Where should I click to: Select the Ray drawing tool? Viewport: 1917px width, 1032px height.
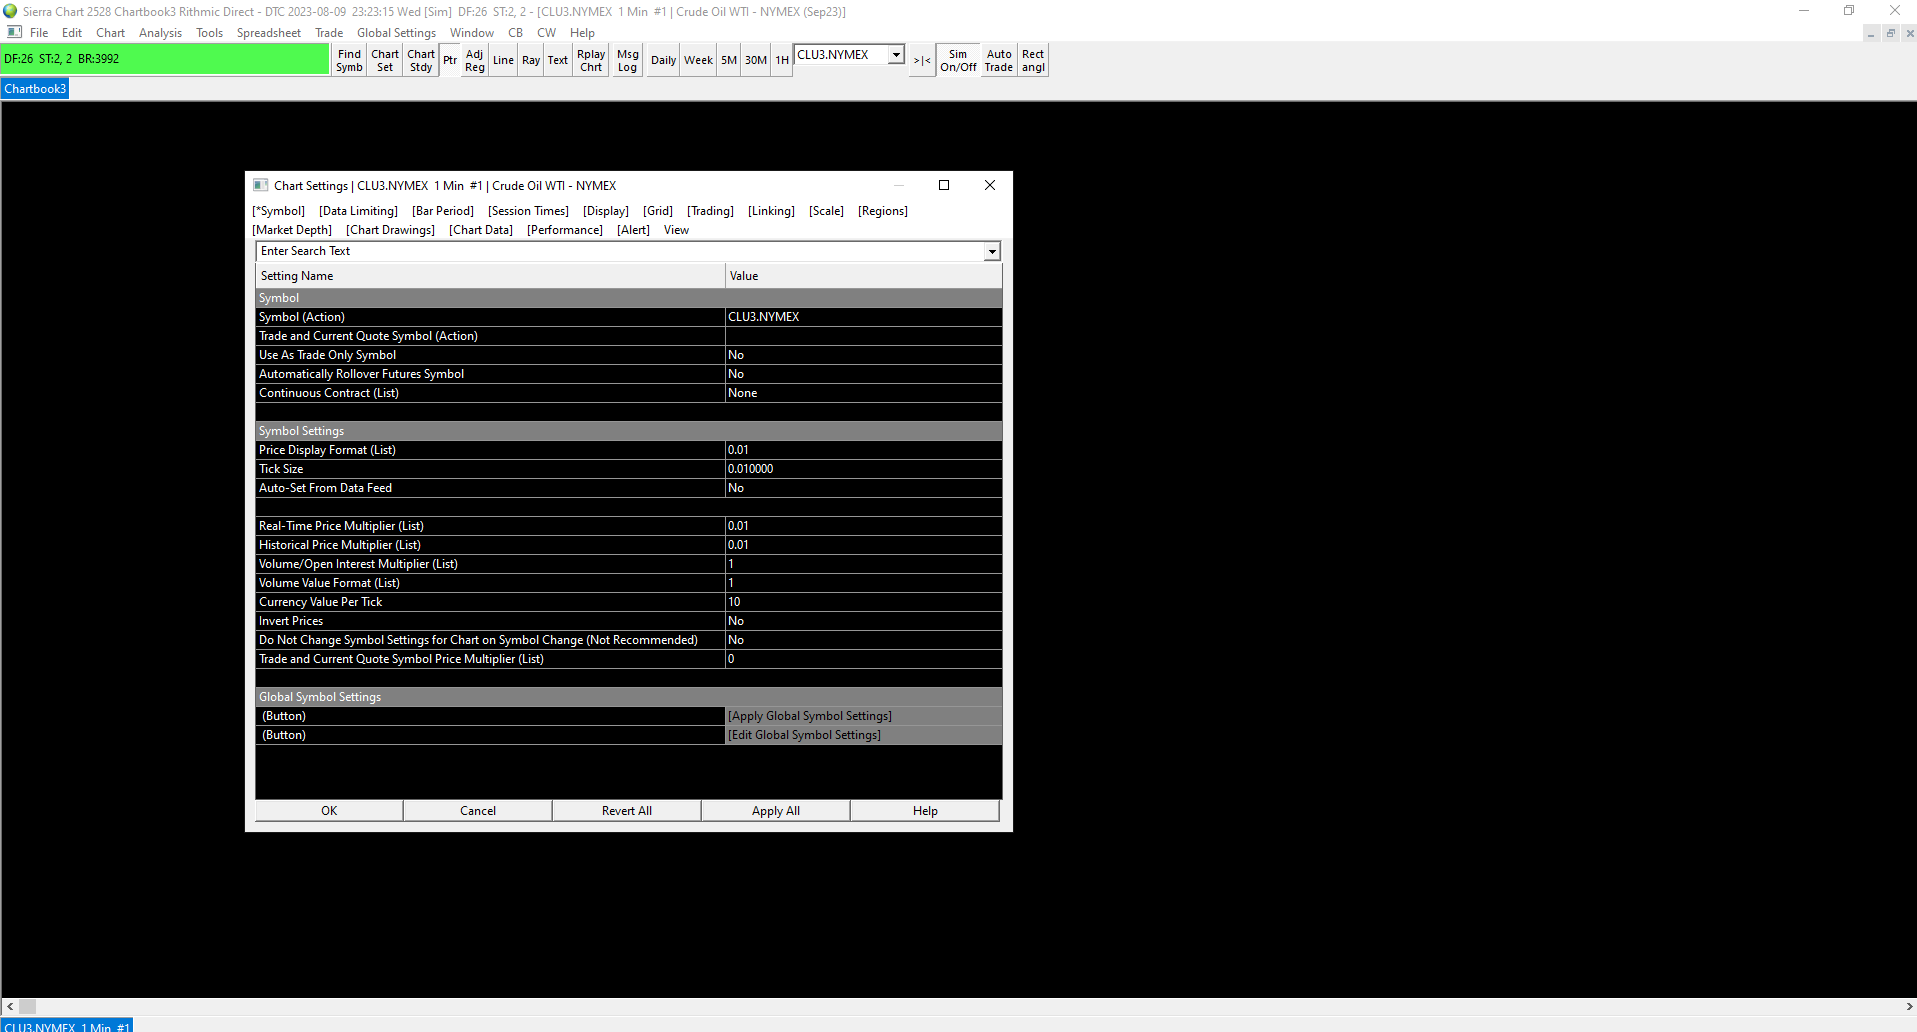click(x=531, y=60)
